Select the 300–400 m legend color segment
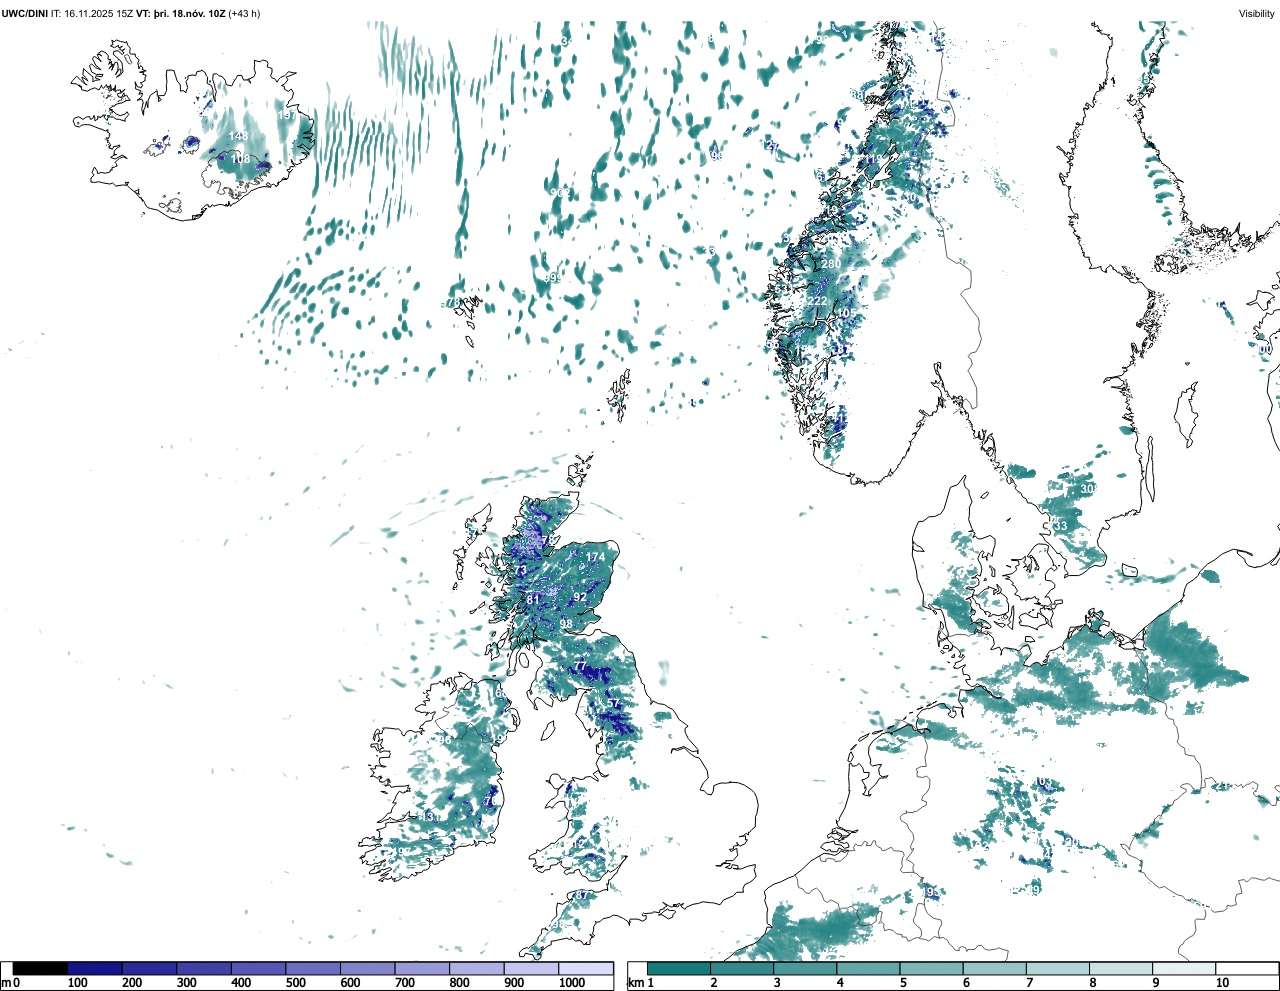The image size is (1280, 991). tap(204, 968)
